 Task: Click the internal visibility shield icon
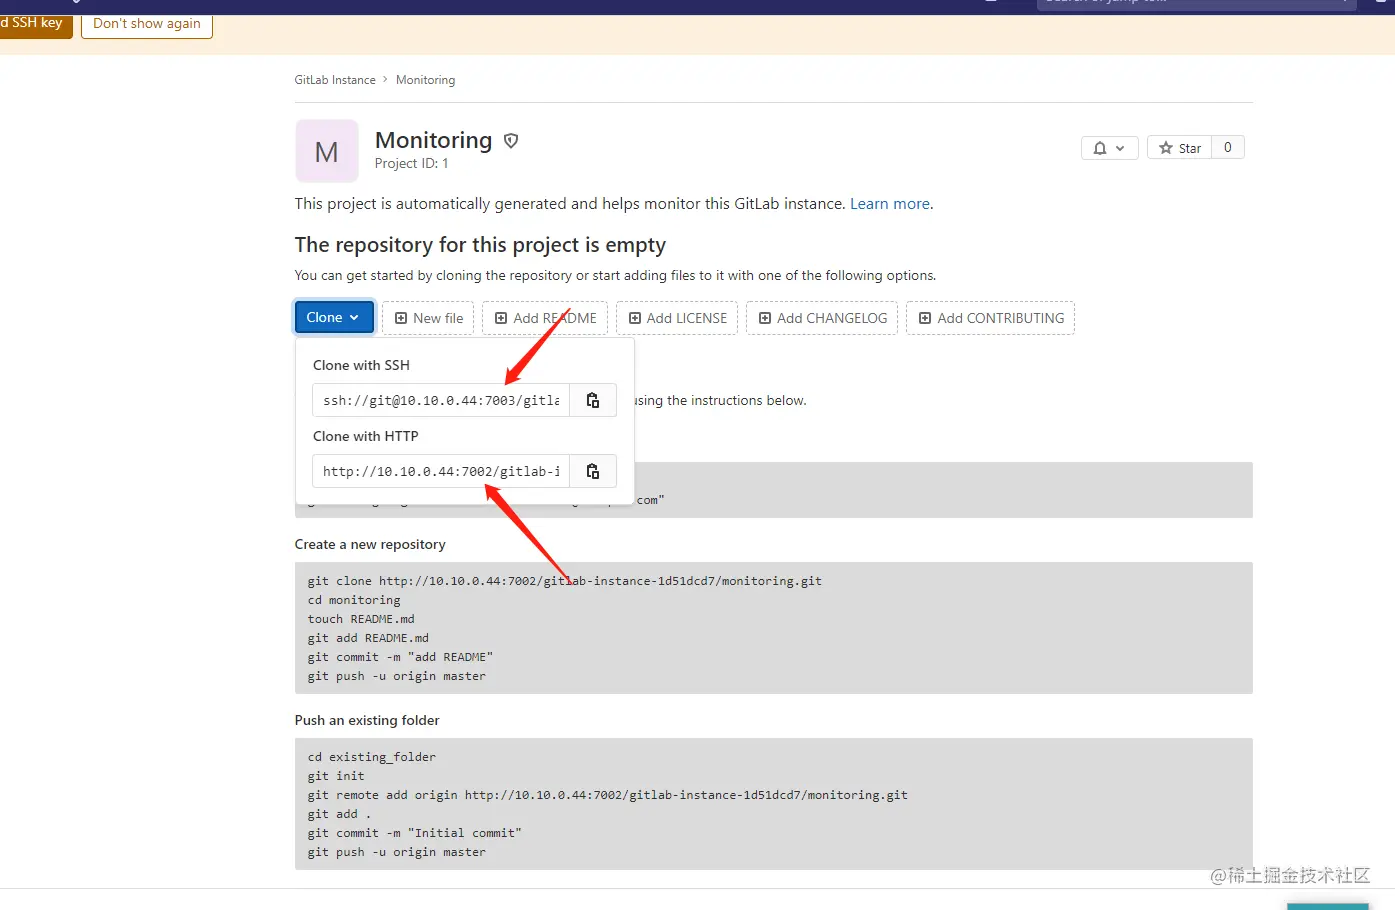coord(511,141)
